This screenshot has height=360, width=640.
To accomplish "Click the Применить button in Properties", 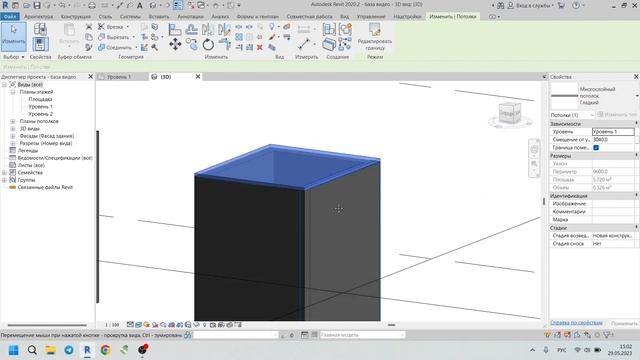I will click(x=624, y=323).
